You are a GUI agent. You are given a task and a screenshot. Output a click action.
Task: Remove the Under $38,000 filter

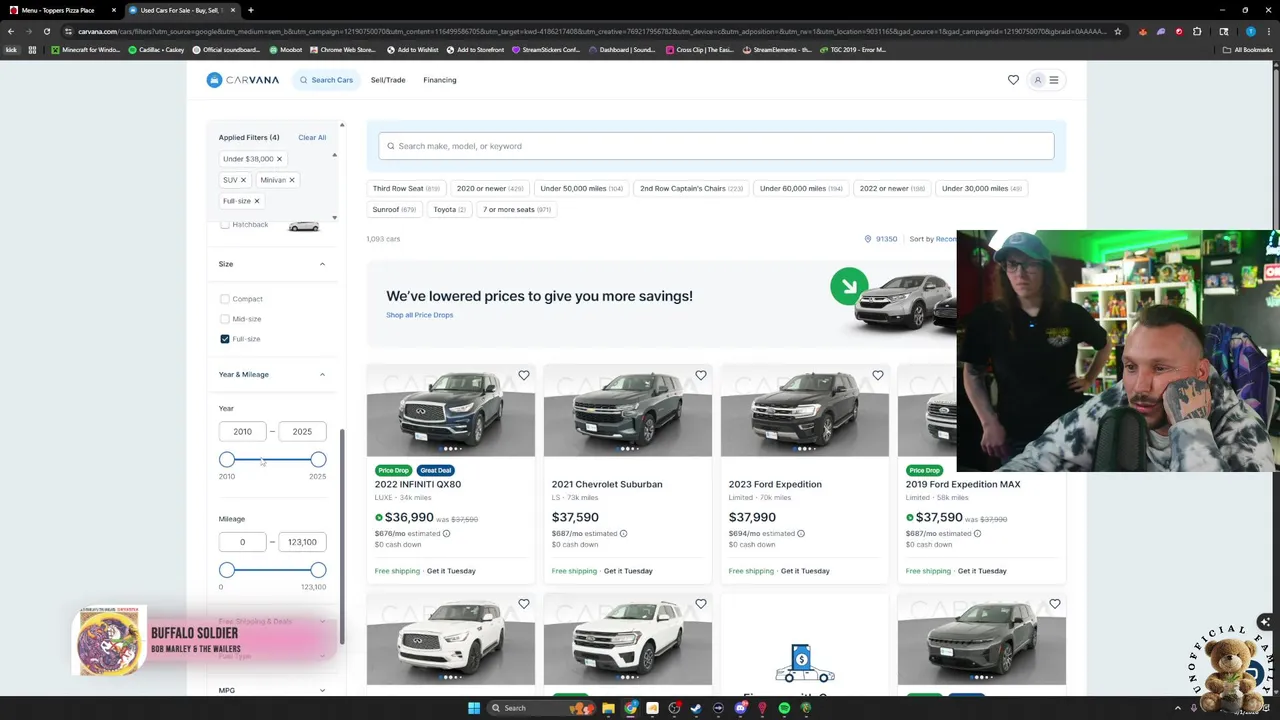[x=279, y=159]
